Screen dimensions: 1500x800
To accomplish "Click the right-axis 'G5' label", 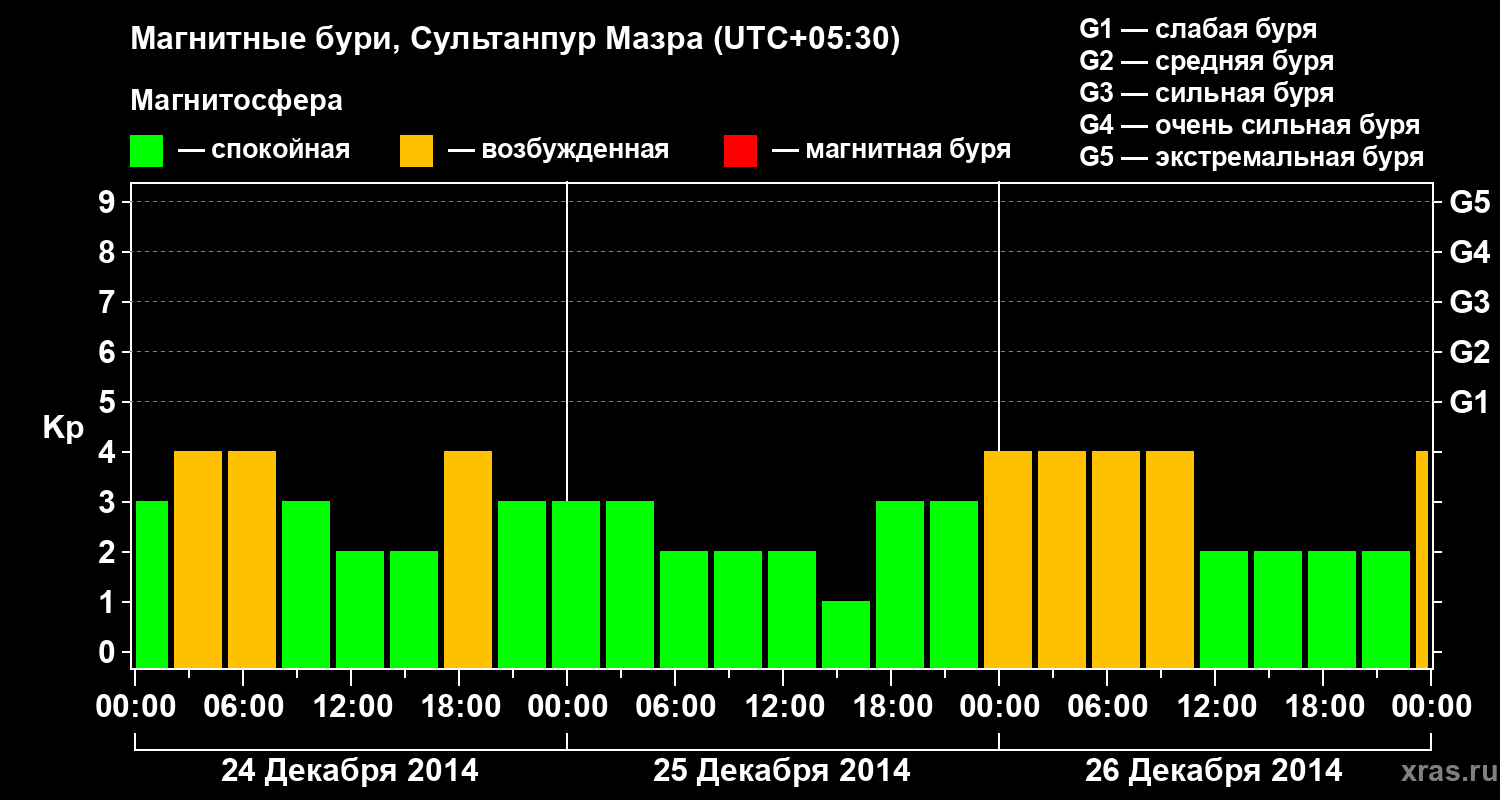I will tap(1470, 202).
